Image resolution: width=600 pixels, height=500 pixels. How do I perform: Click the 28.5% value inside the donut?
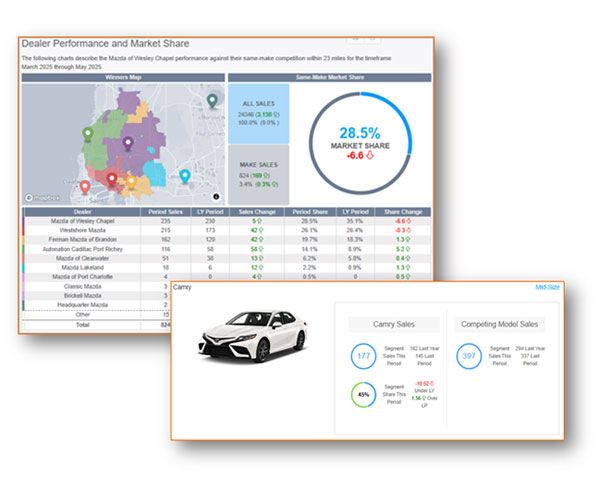(x=360, y=133)
